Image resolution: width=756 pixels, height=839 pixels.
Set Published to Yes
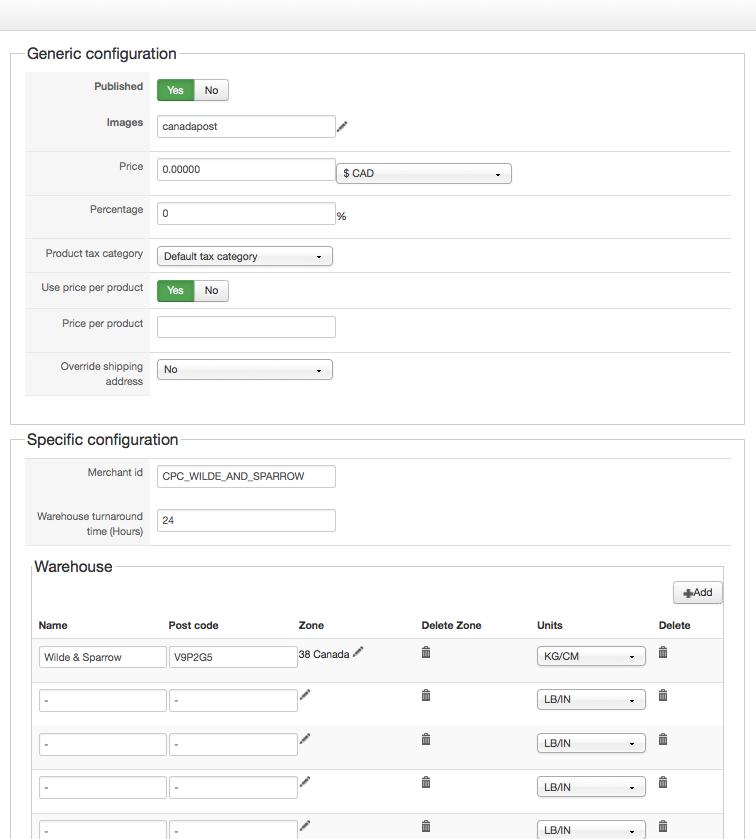[175, 90]
